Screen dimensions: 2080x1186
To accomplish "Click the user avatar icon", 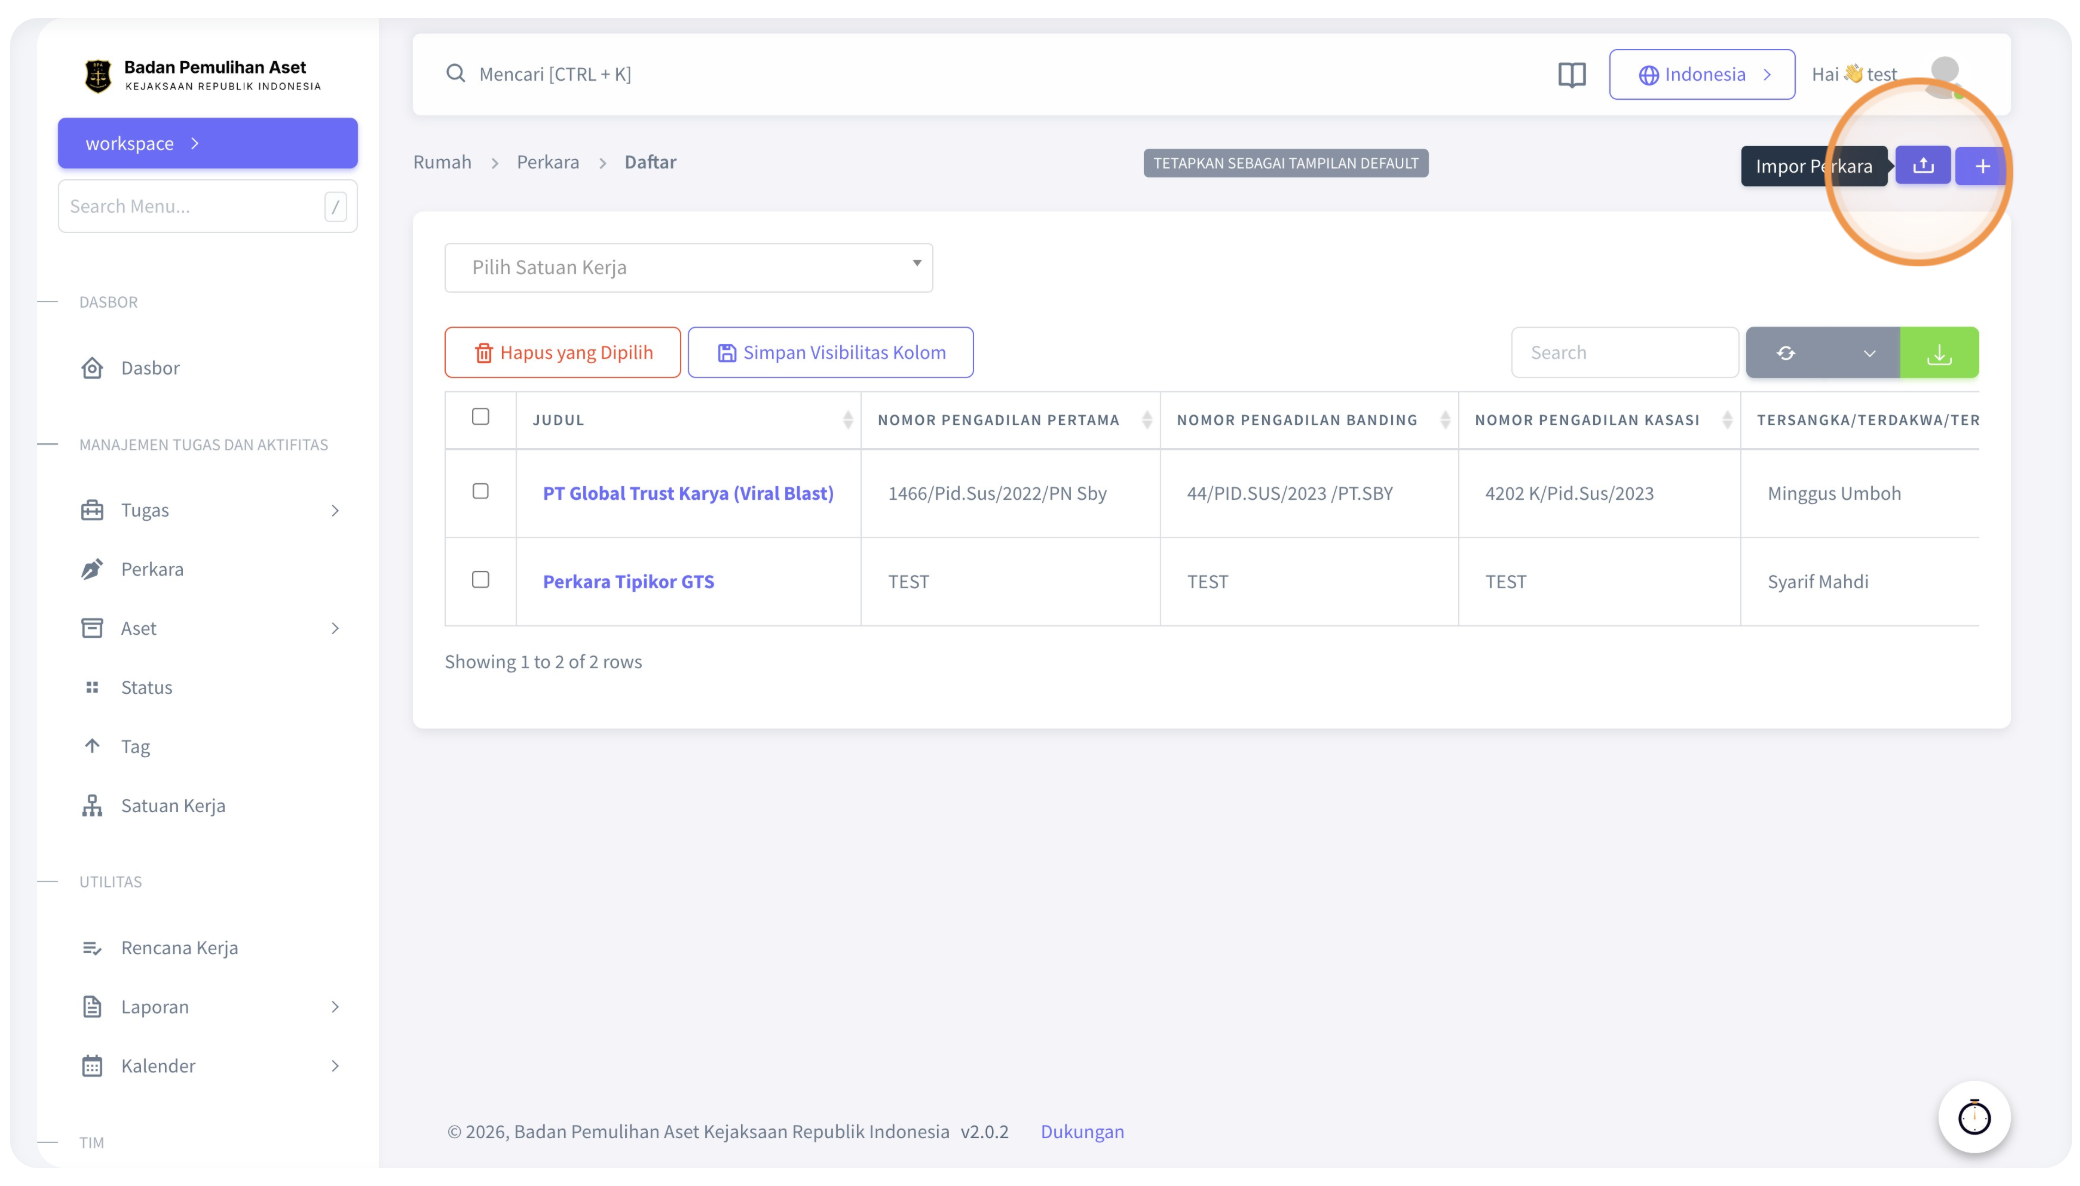I will point(1945,75).
